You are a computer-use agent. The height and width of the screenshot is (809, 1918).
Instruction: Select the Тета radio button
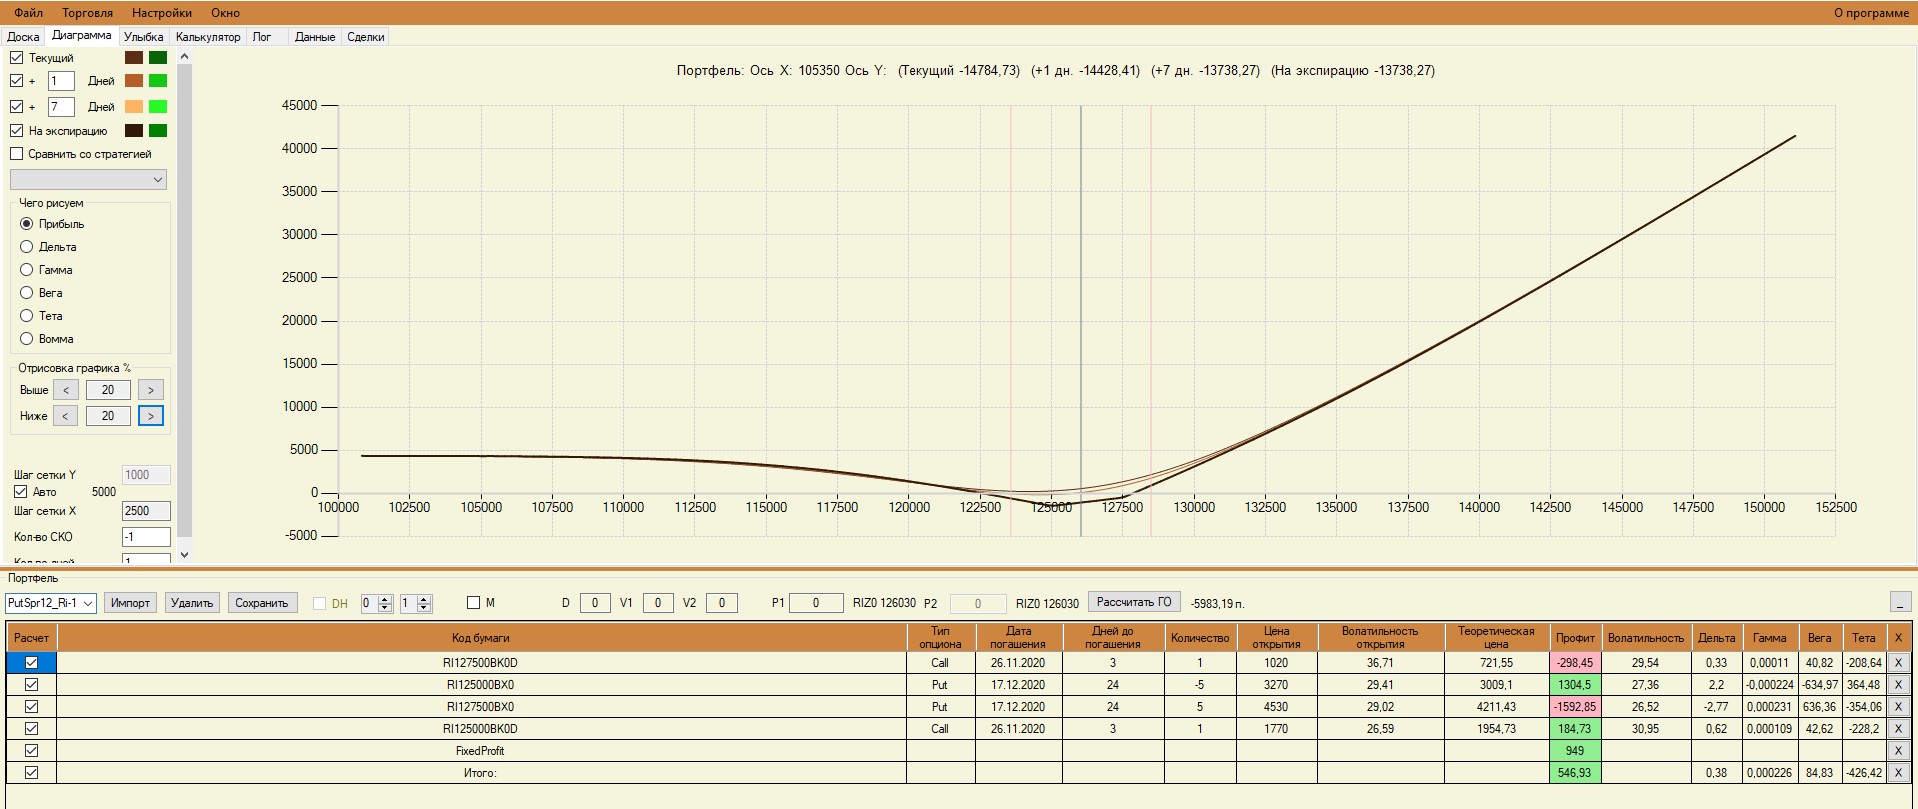coord(27,316)
